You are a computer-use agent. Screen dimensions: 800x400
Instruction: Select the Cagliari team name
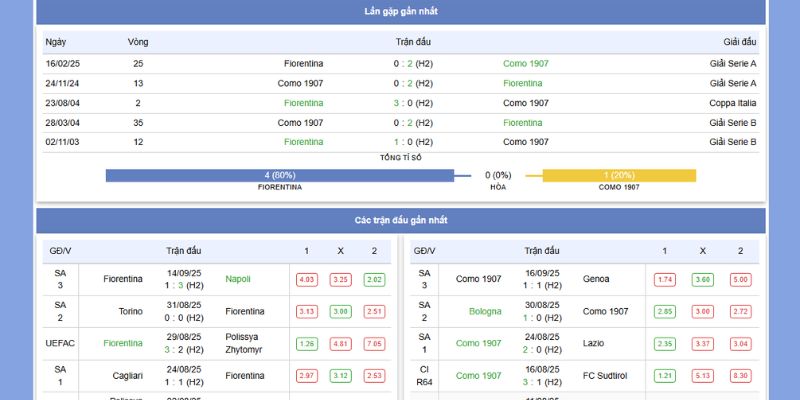128,375
